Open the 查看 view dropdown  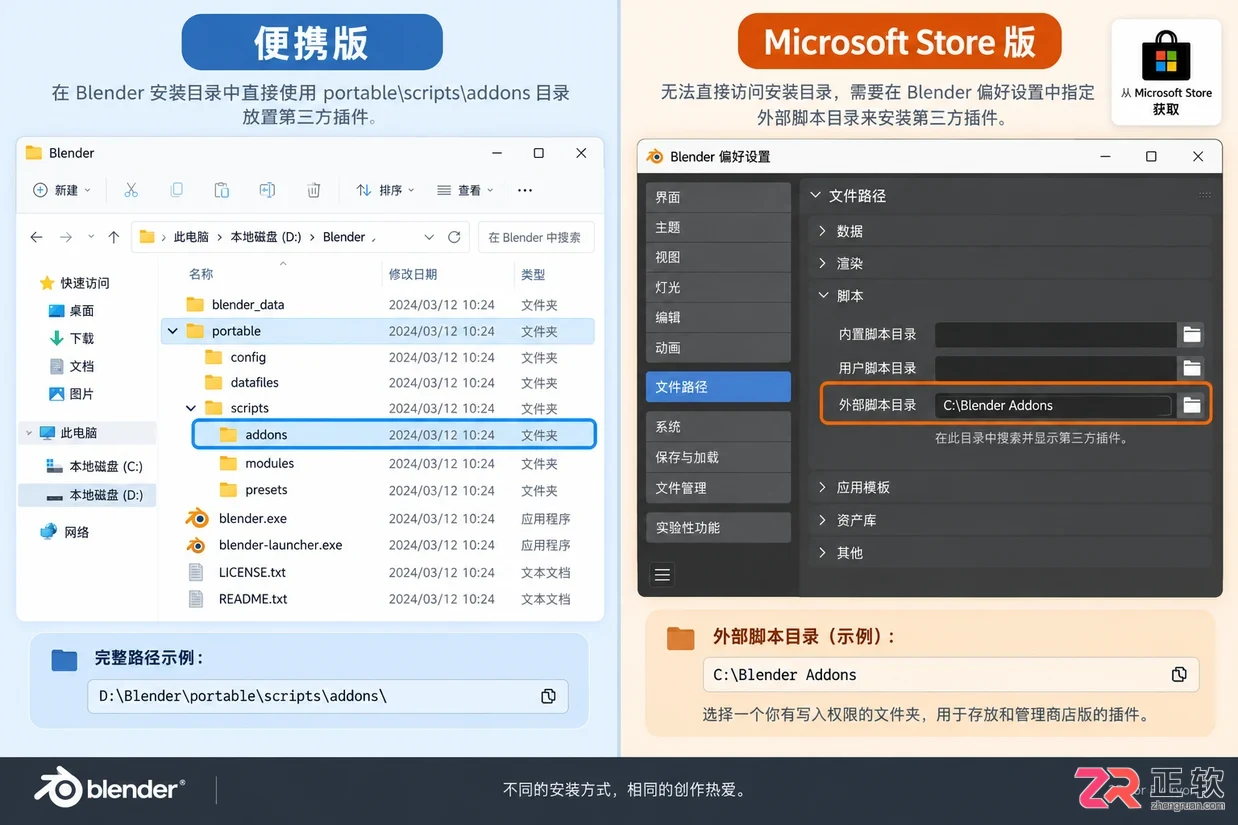coord(465,190)
